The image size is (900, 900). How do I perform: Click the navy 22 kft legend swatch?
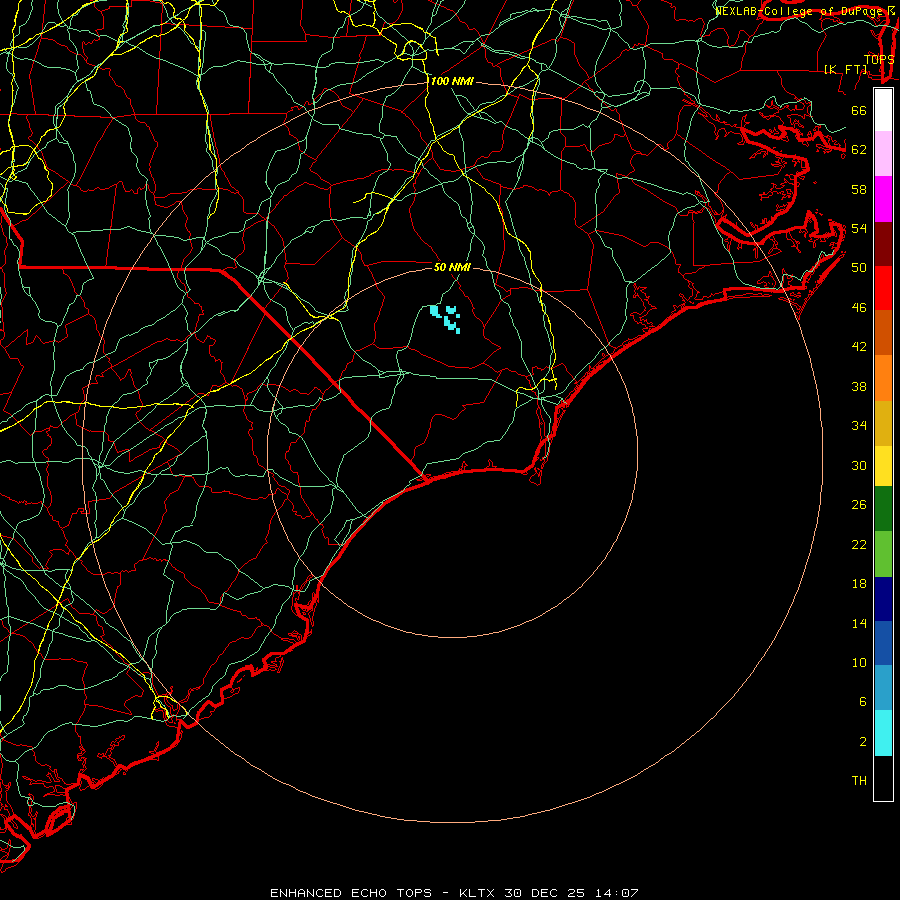point(883,599)
